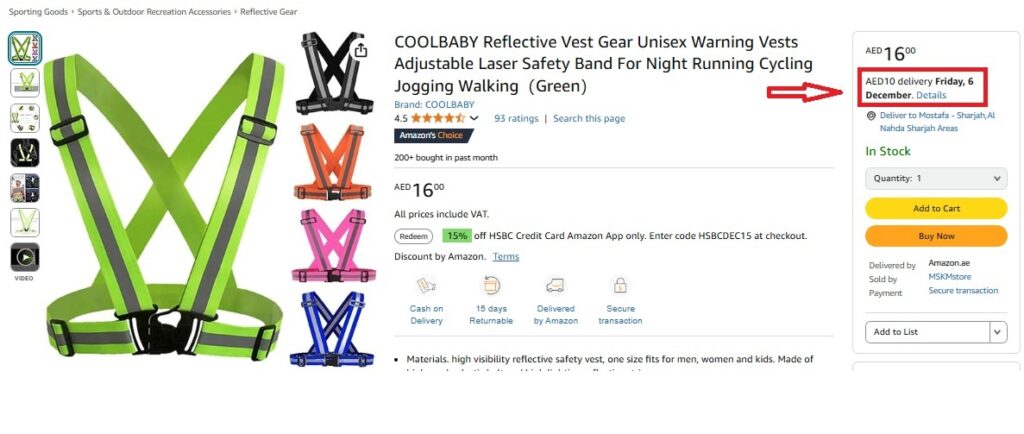
Task: Click the delivery location pin icon
Action: (x=871, y=116)
